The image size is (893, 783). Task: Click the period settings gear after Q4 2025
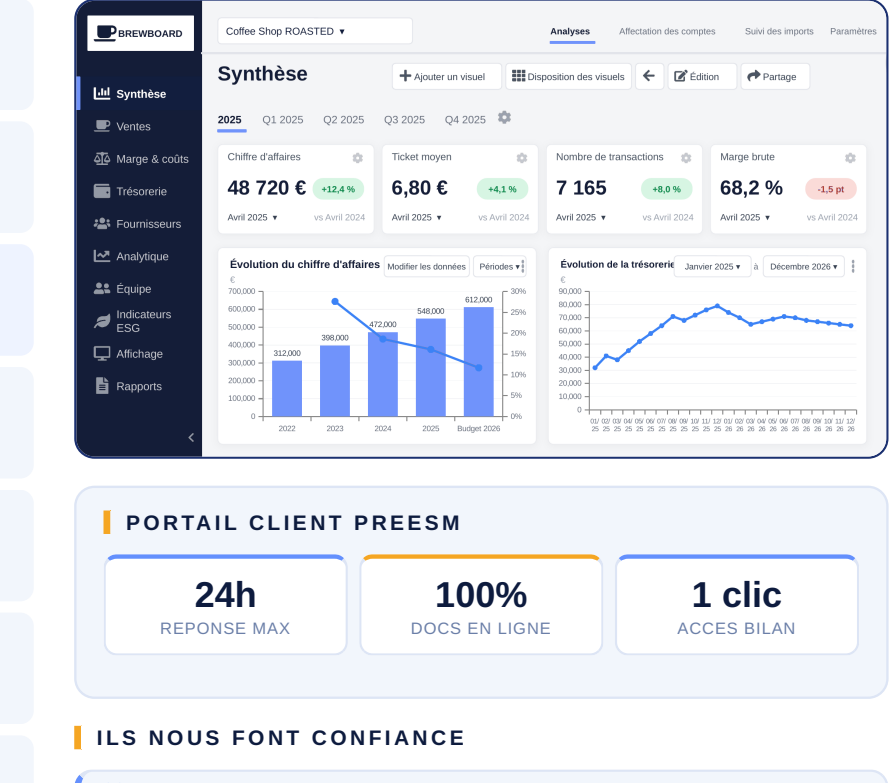[504, 118]
